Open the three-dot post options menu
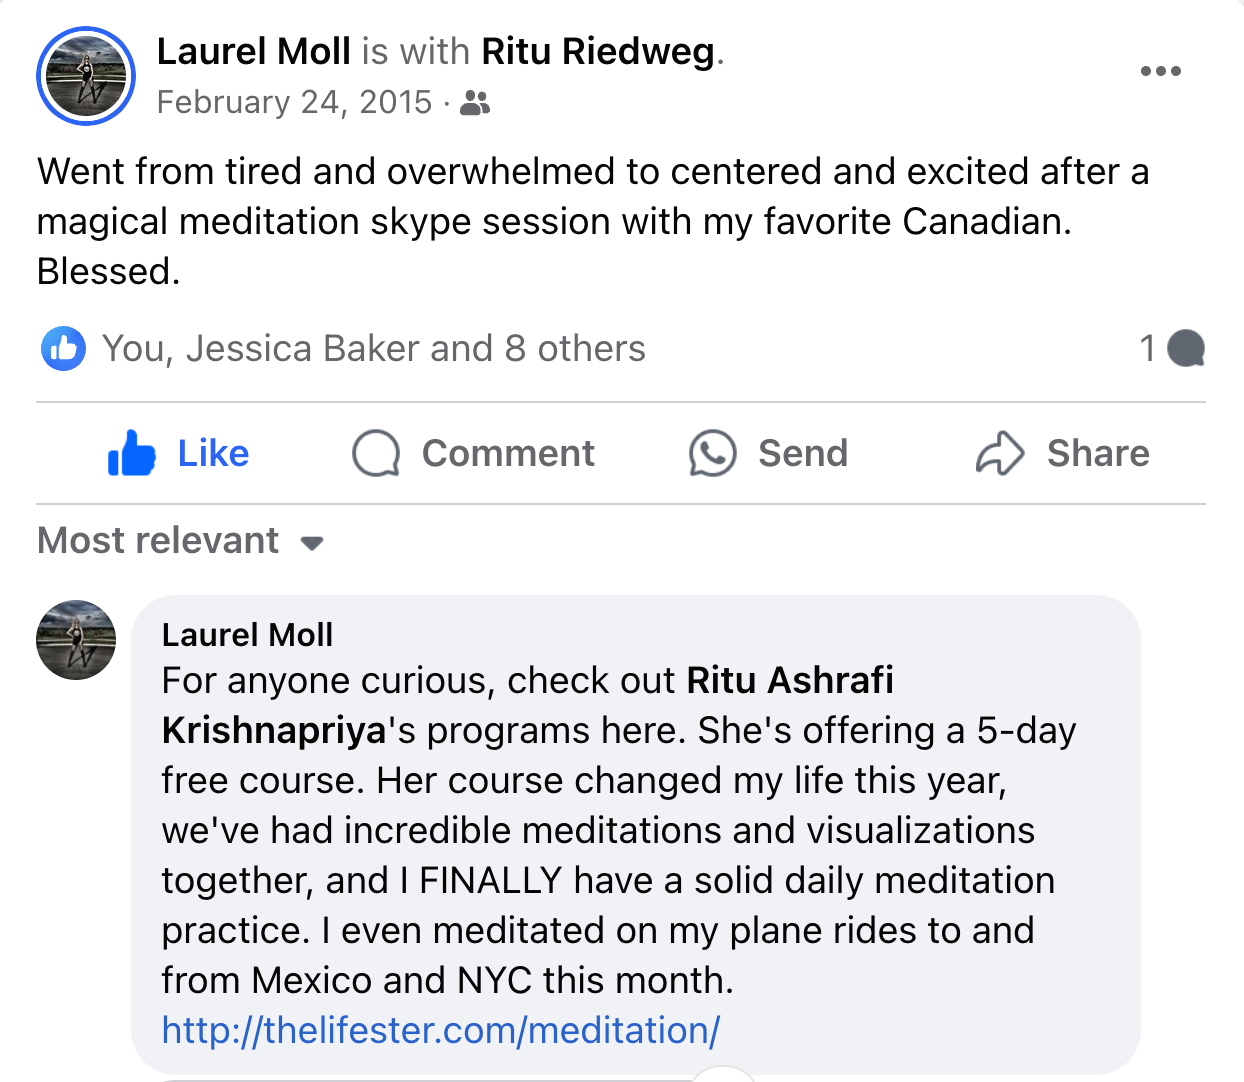This screenshot has height=1082, width=1244. [x=1160, y=71]
